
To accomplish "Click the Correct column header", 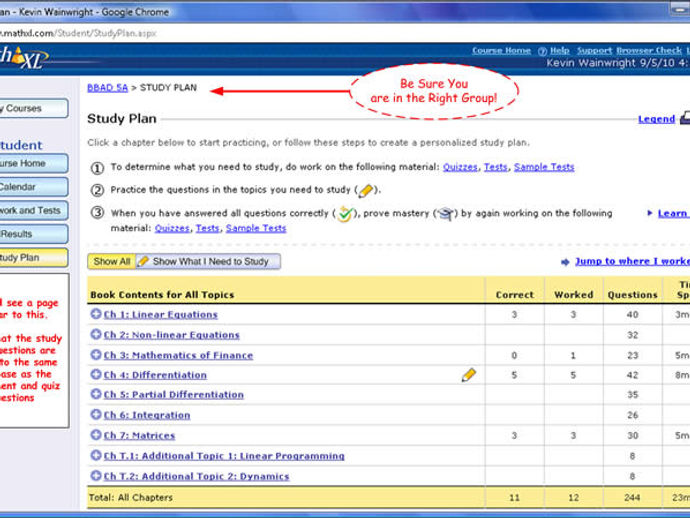I will [x=514, y=295].
